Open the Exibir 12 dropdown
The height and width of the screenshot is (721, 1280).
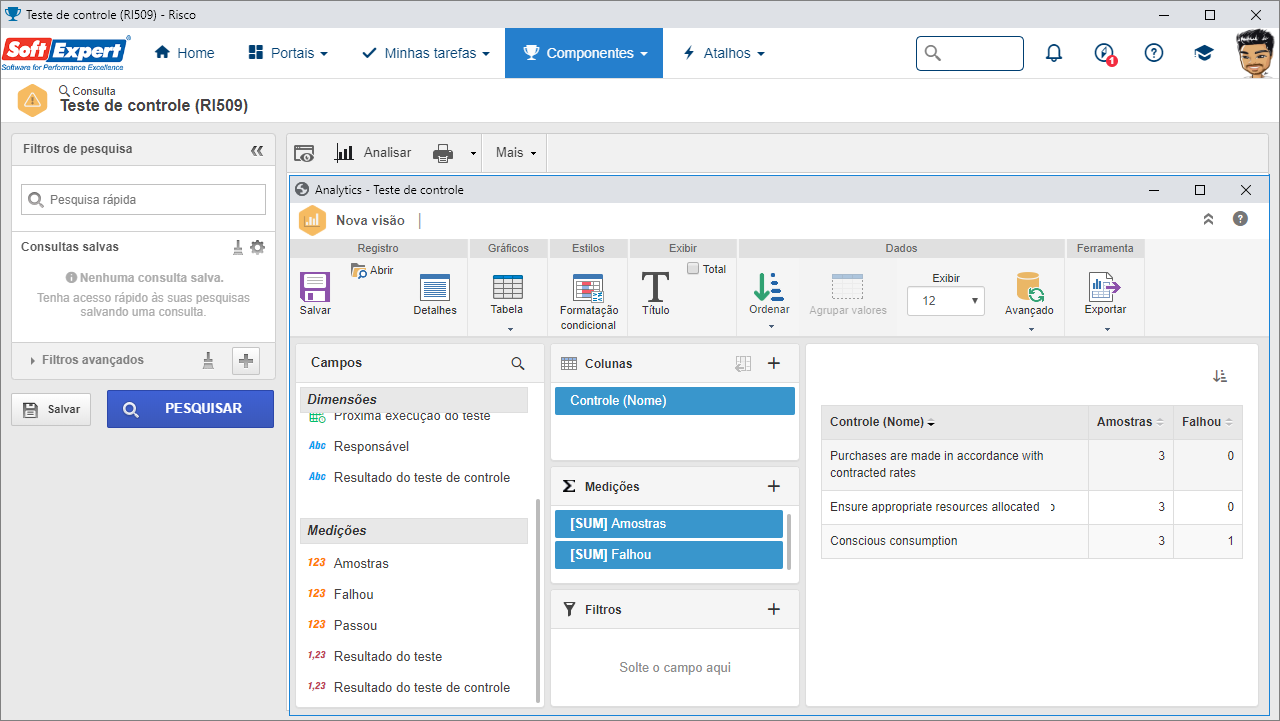click(946, 301)
